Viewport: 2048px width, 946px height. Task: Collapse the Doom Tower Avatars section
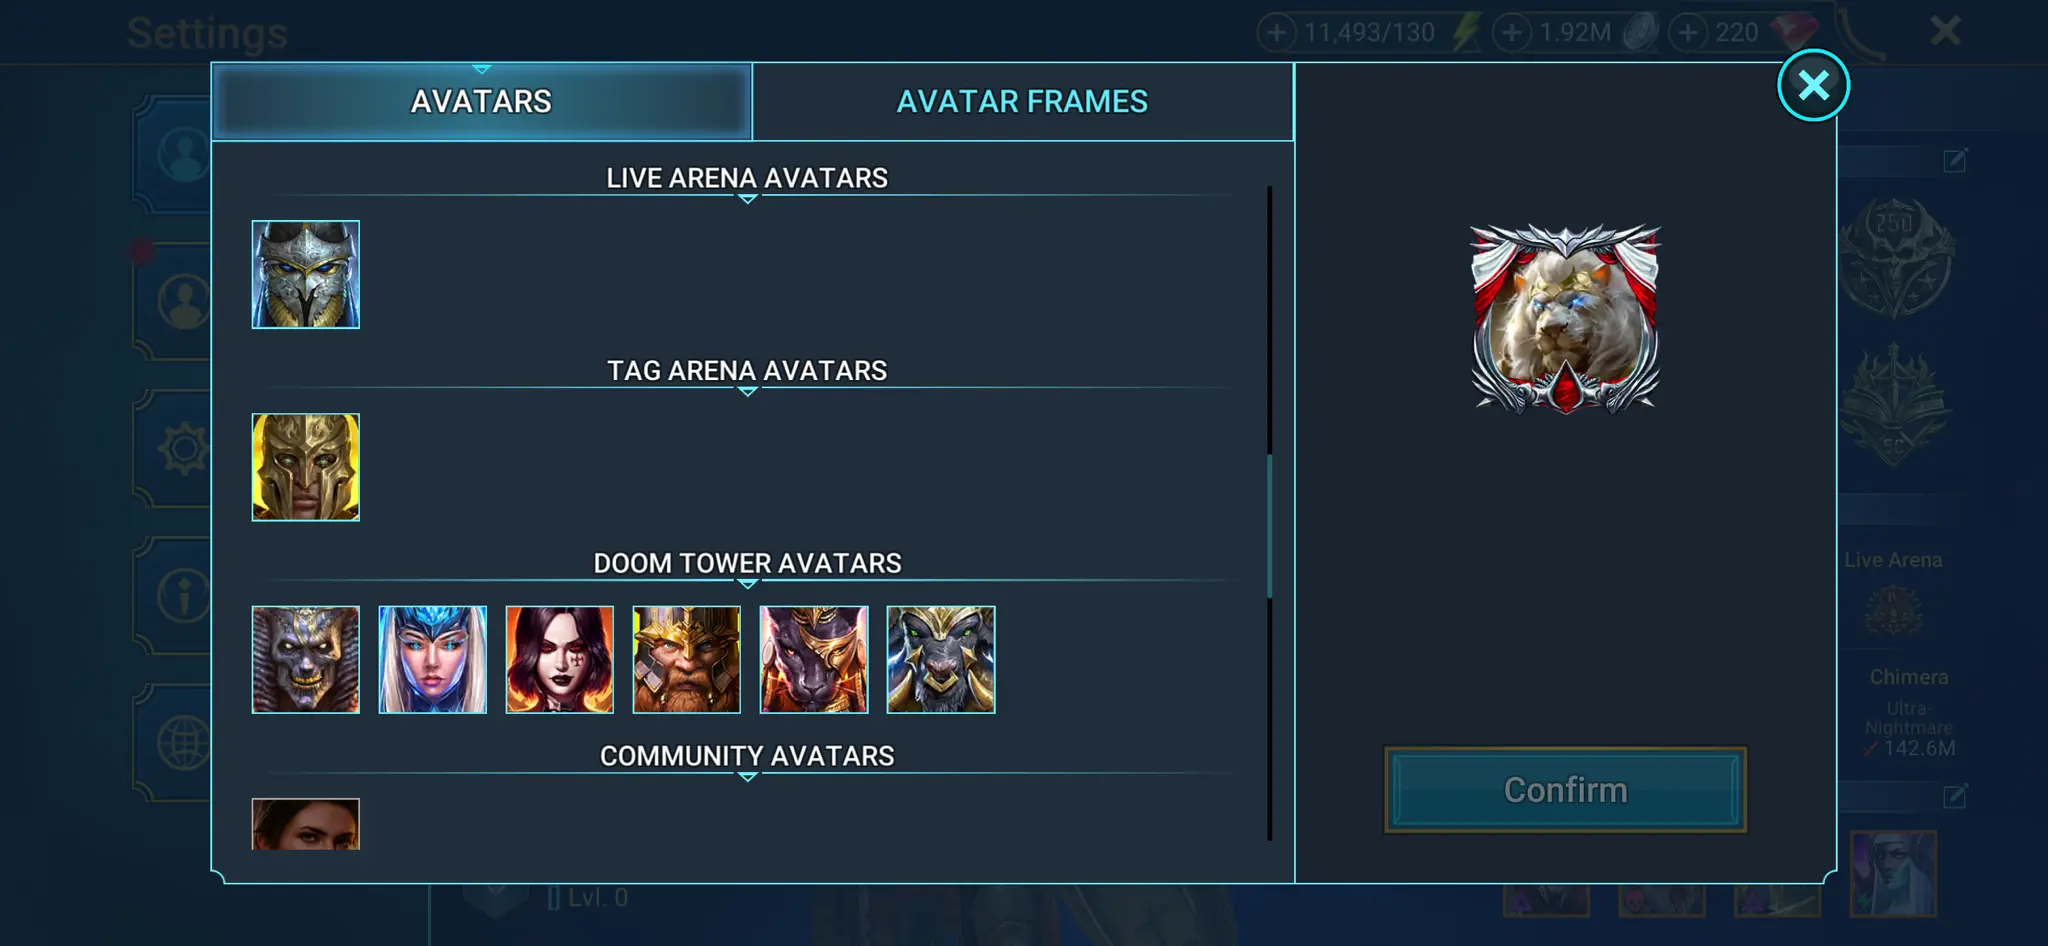coord(747,564)
